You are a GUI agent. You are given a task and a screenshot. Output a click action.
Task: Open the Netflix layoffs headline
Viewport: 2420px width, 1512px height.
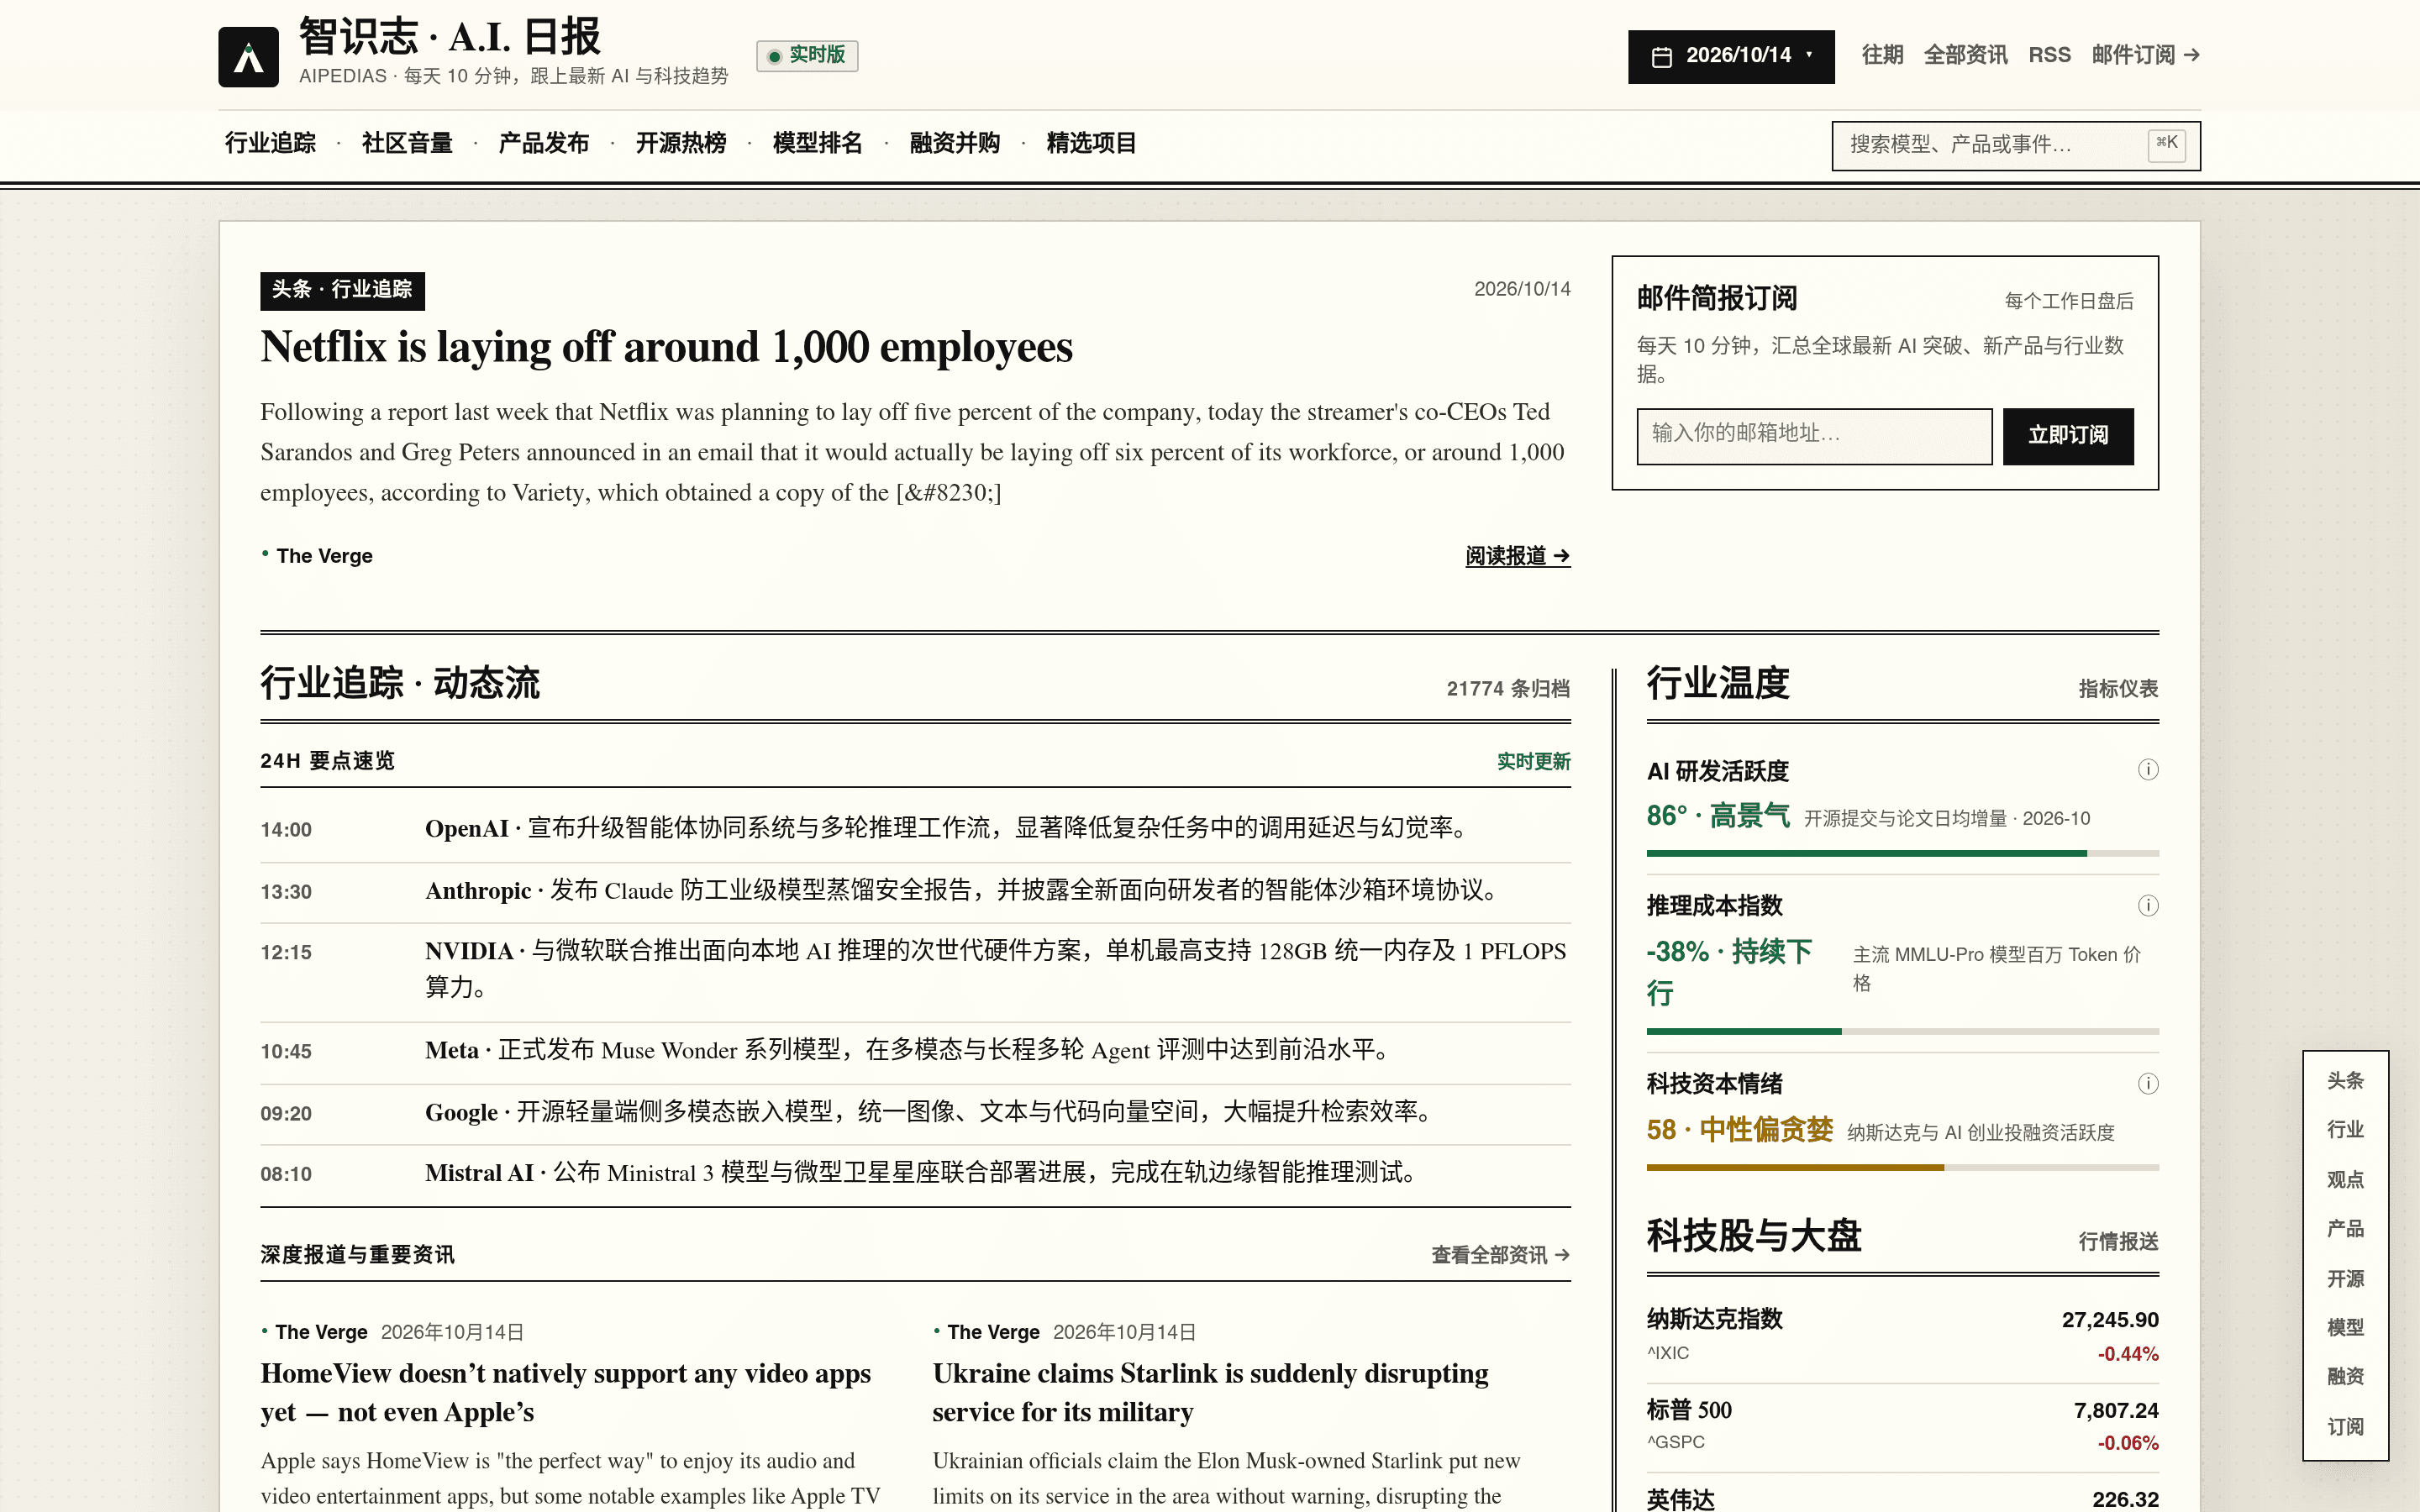(x=666, y=348)
